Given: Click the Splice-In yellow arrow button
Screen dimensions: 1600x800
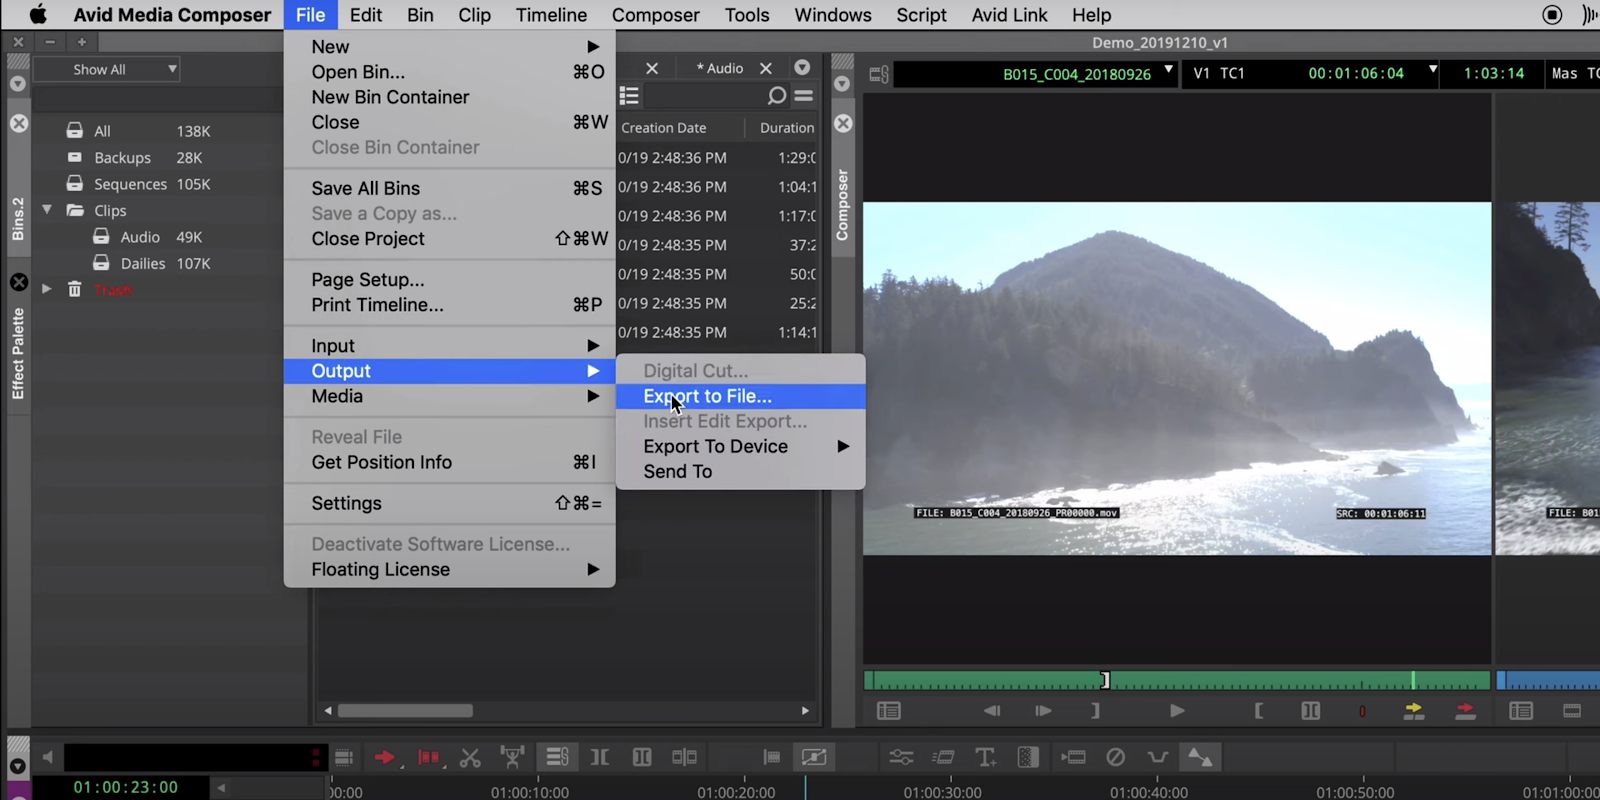Looking at the screenshot, I should coord(1414,711).
